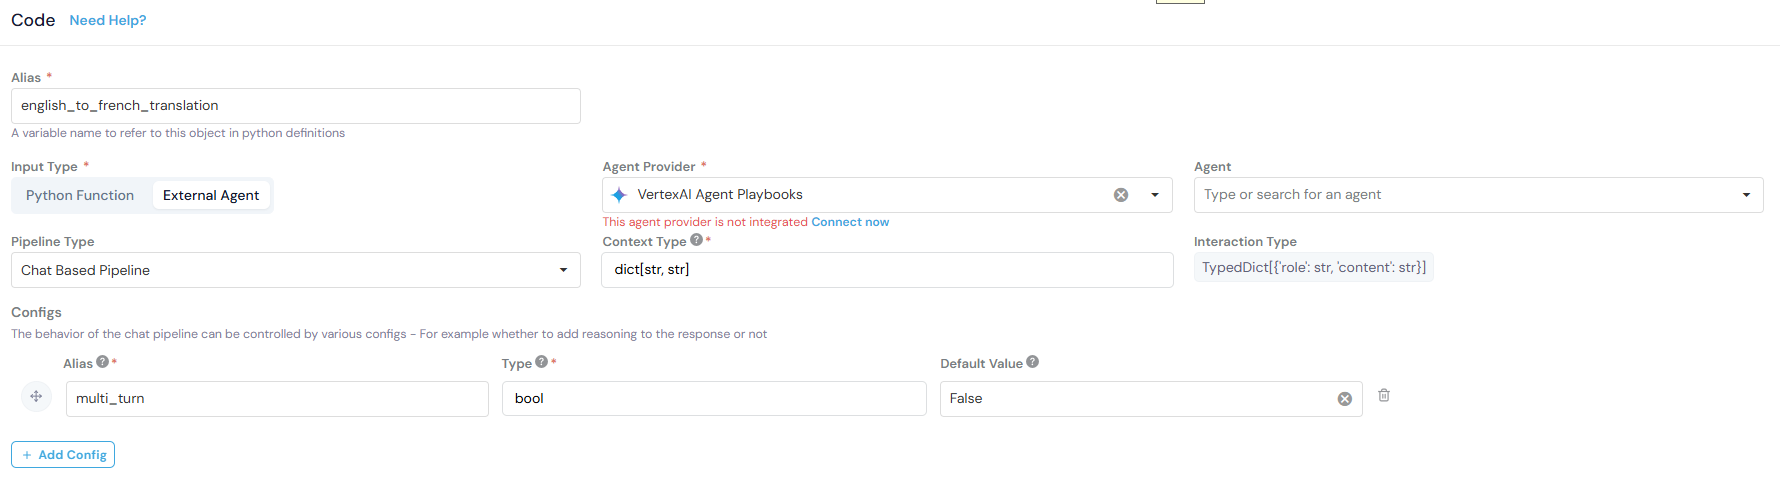Viewport: 1780px width, 478px height.
Task: Open the Pipeline Type dropdown
Action: [563, 270]
